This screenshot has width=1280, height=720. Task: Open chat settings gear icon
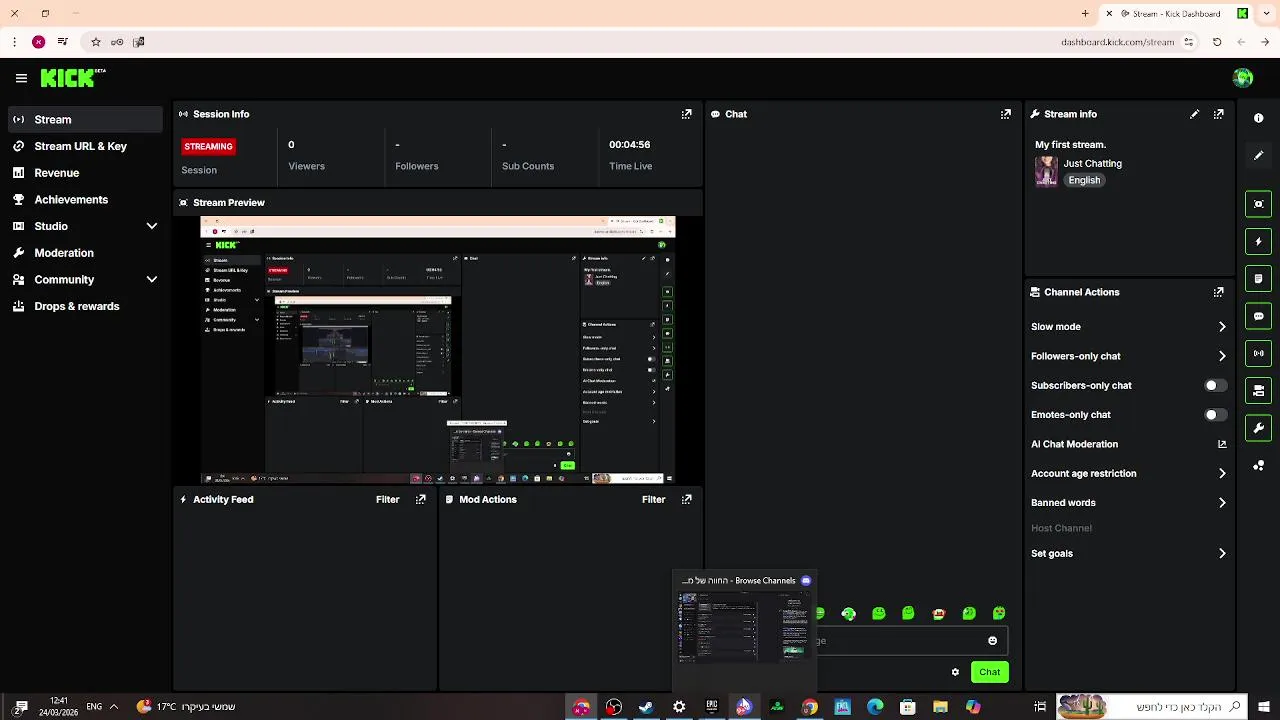coord(955,672)
